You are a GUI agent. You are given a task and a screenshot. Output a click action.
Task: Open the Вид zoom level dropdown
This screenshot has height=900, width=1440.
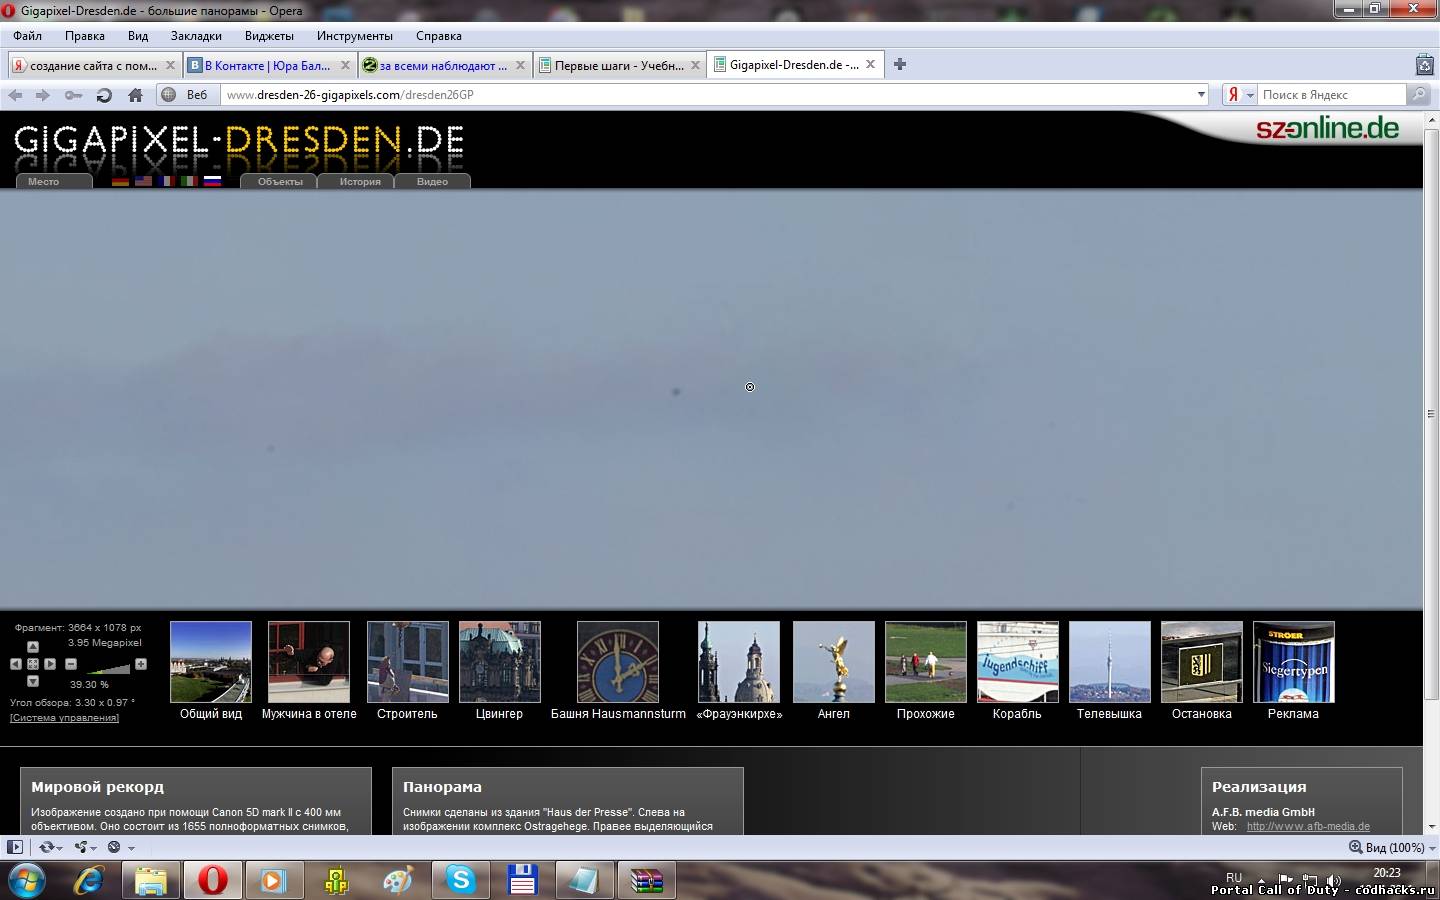1391,847
